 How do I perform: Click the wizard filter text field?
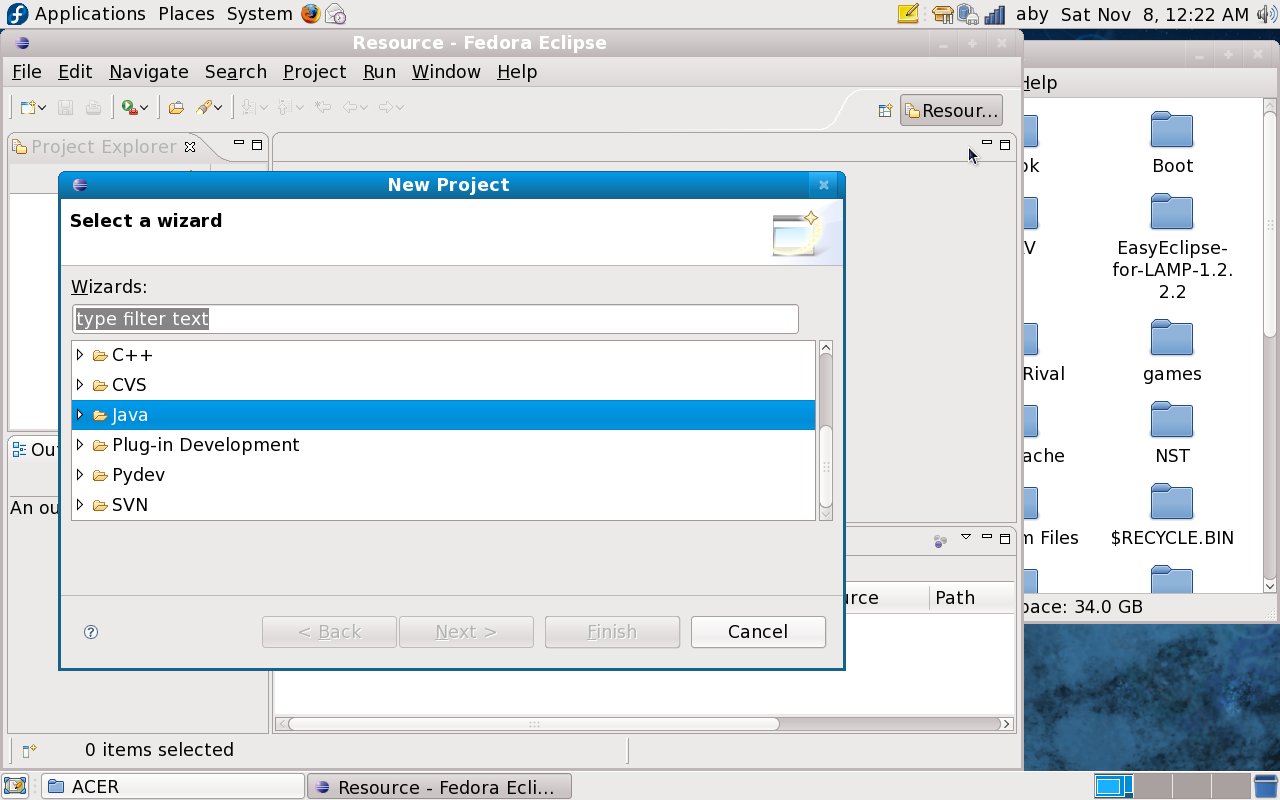(435, 319)
